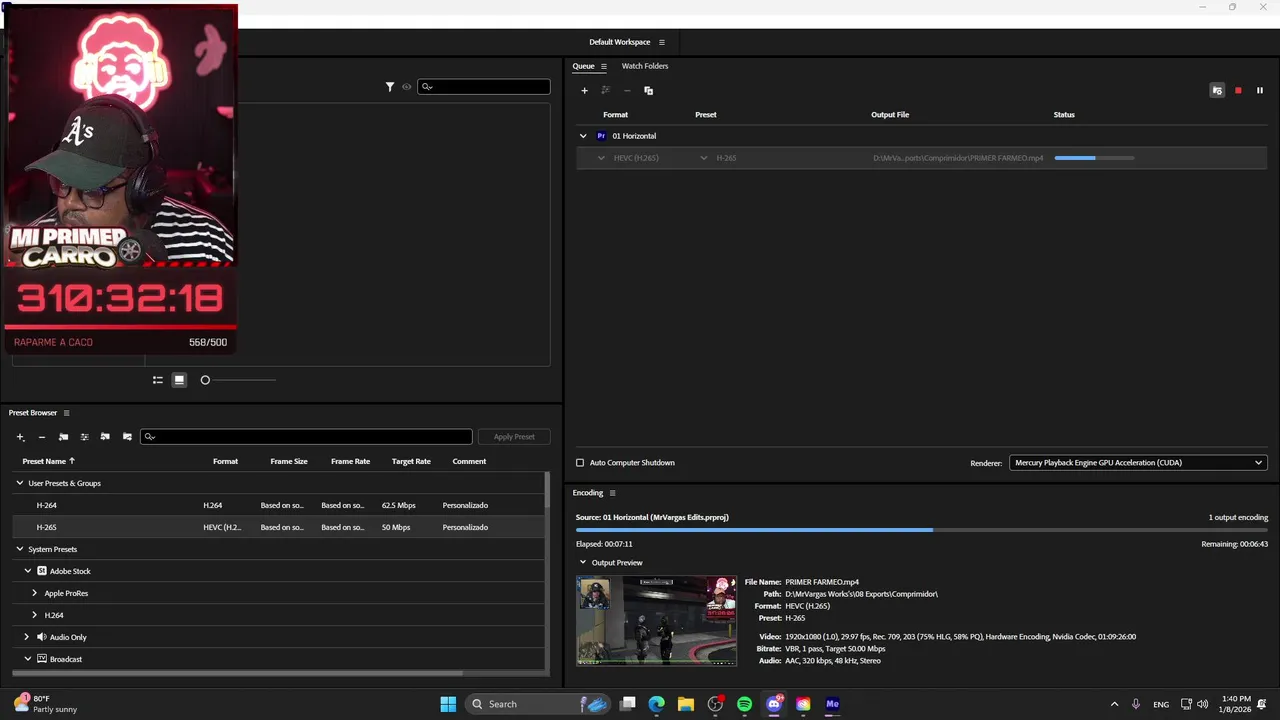Select the H-264 user preset row
Viewport: 1280px width, 720px height.
click(278, 505)
